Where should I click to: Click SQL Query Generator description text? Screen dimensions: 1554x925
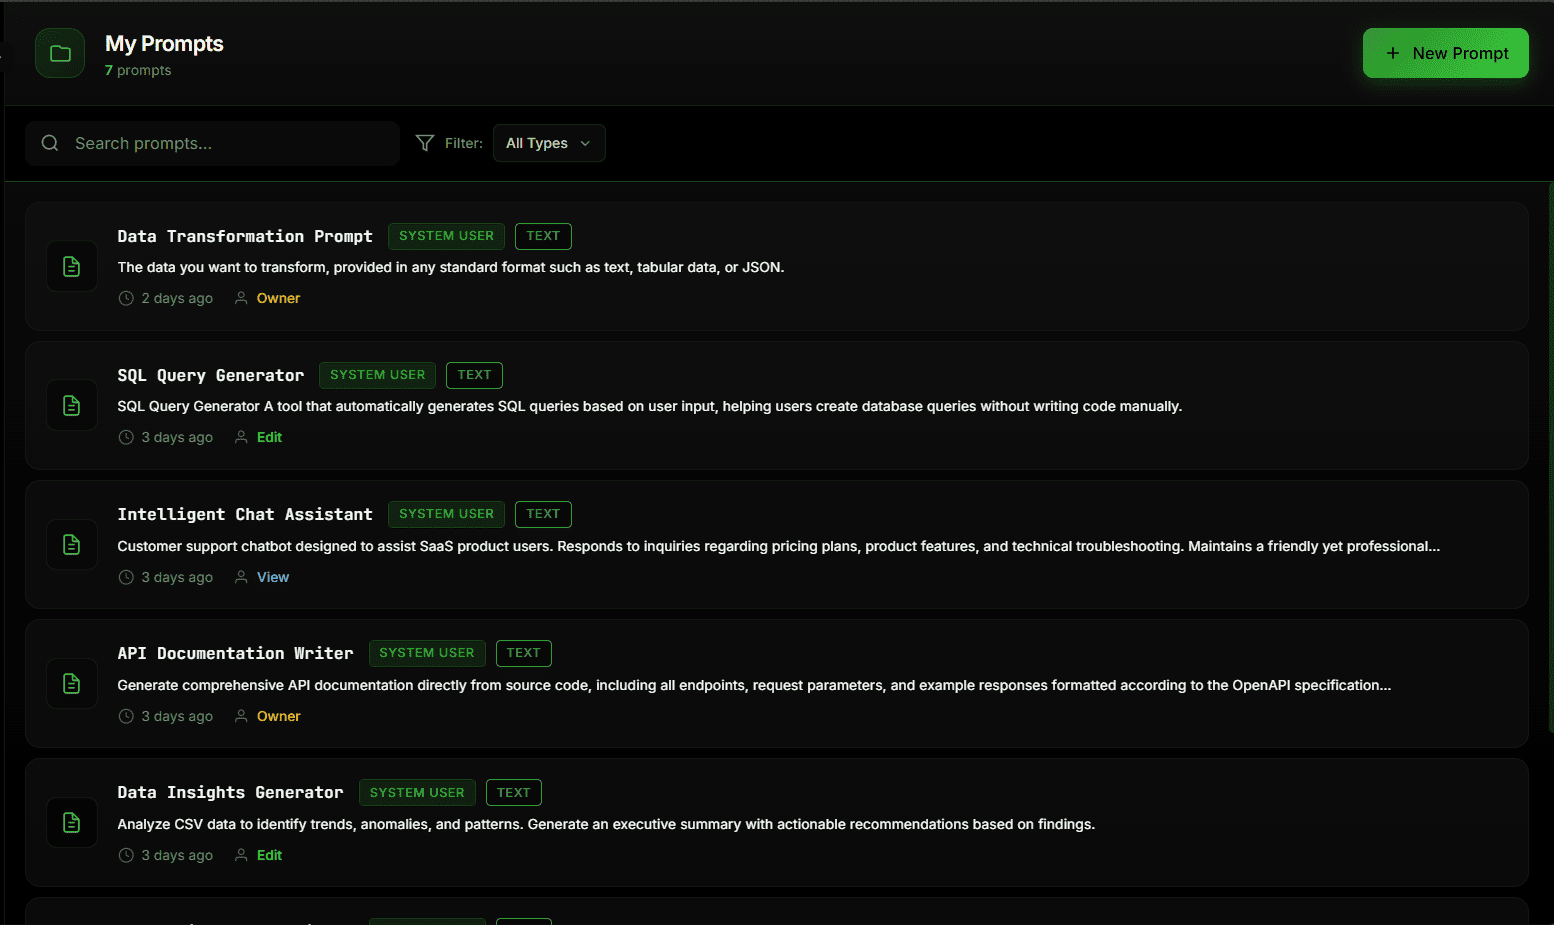pos(650,406)
